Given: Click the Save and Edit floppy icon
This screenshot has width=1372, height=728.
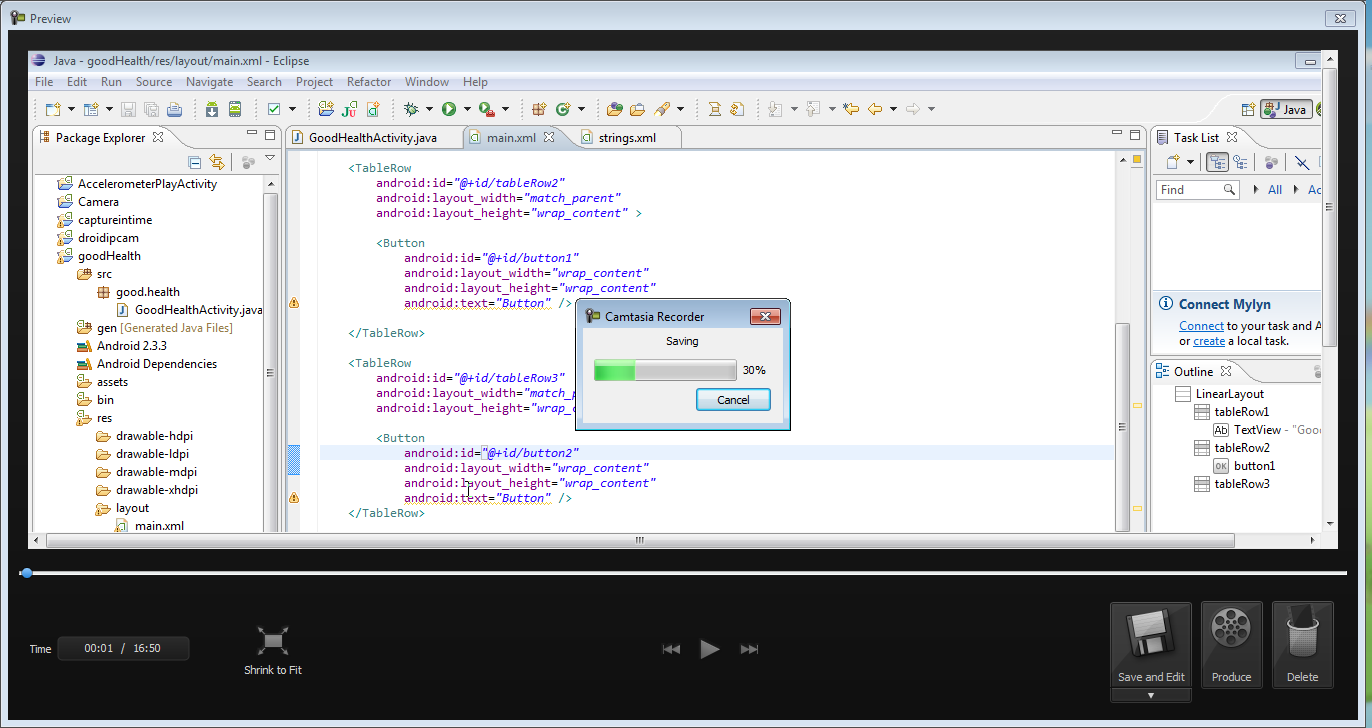Looking at the screenshot, I should click(x=1151, y=645).
